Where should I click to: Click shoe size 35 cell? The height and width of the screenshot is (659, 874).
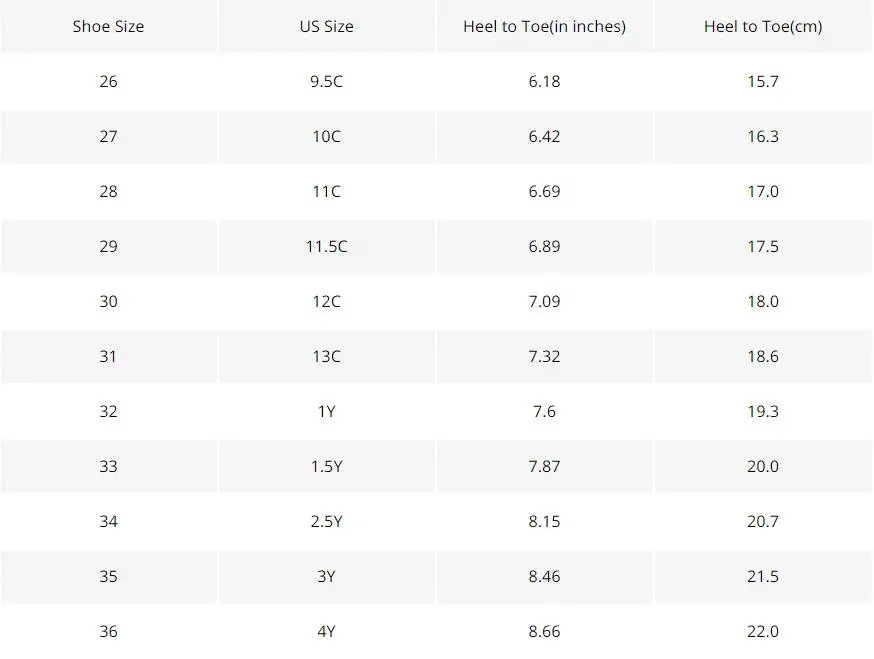(108, 576)
